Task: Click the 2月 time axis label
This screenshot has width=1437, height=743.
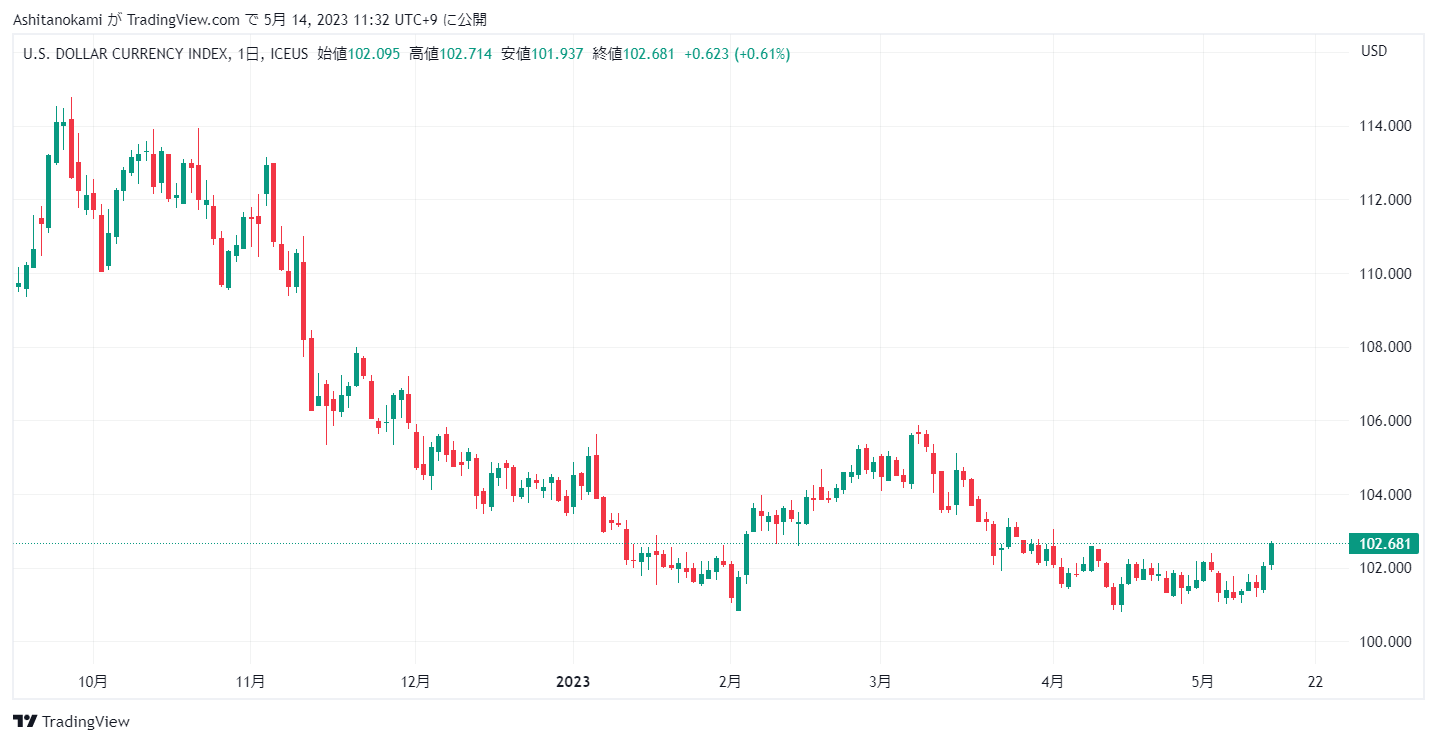Action: pyautogui.click(x=730, y=682)
